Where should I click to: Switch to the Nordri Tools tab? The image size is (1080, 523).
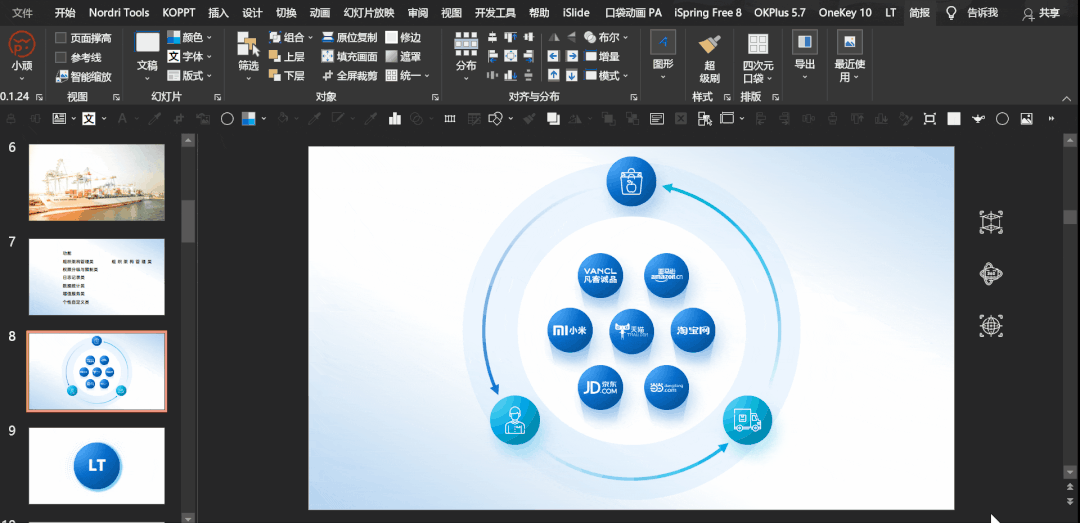[x=119, y=12]
